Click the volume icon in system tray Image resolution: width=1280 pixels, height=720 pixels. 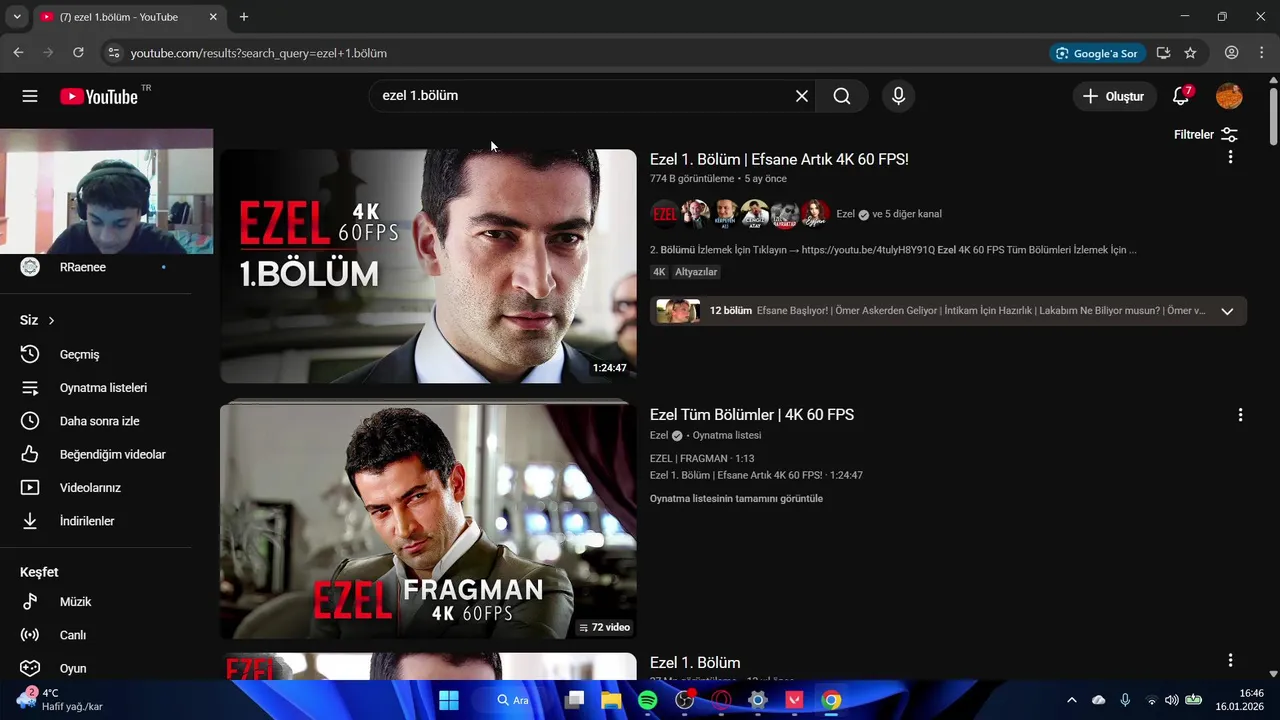1171,700
